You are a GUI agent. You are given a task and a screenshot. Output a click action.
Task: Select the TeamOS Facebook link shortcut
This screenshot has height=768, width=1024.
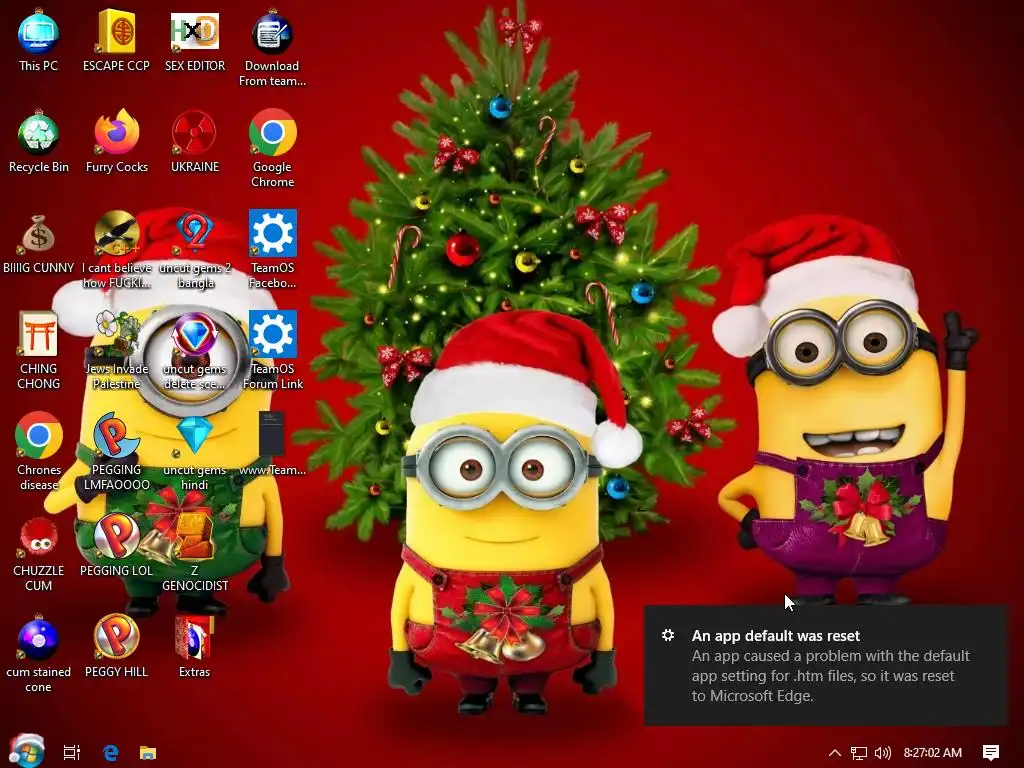tap(272, 250)
